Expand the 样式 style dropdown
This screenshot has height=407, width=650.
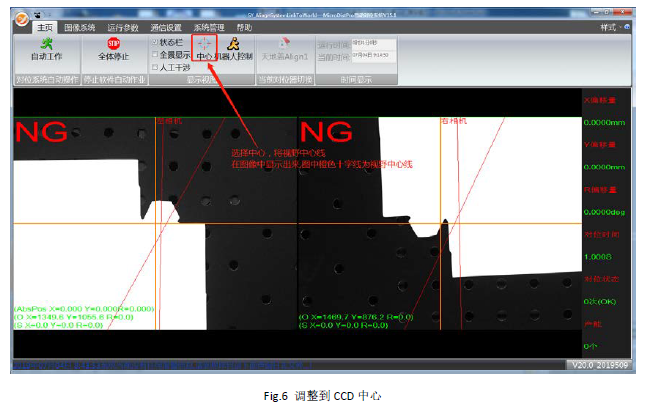608,27
